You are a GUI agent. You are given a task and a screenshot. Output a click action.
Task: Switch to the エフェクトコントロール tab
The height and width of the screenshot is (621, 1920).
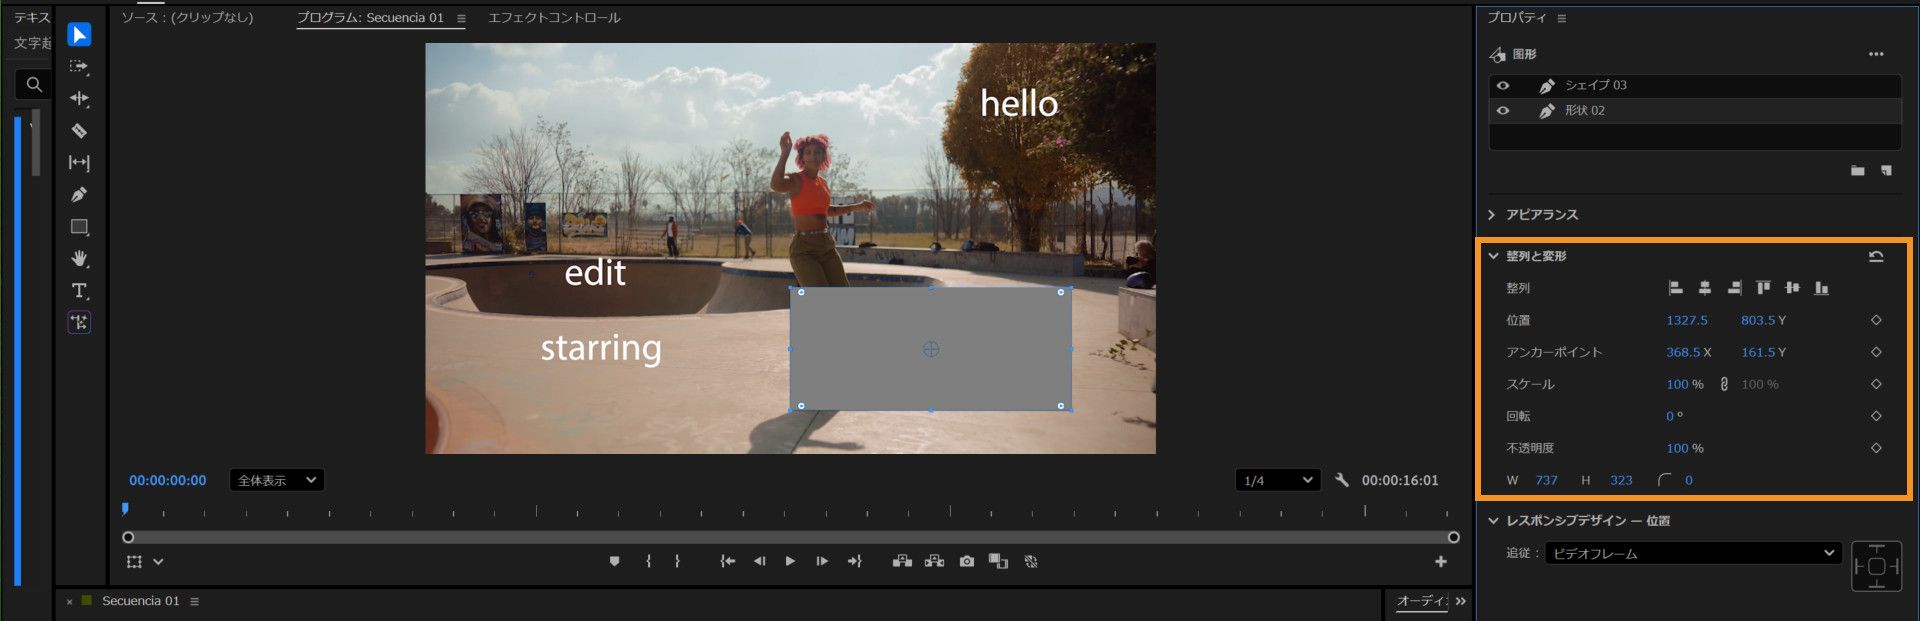554,18
